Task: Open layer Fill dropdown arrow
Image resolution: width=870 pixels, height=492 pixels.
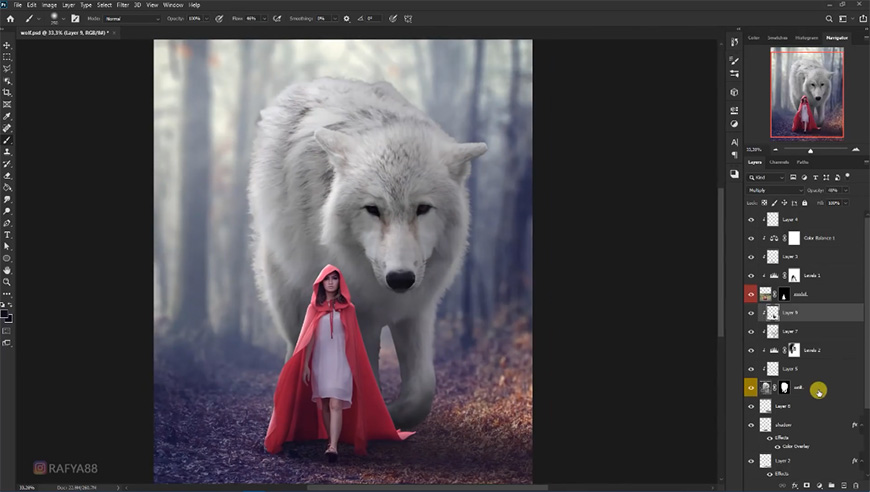Action: pyautogui.click(x=846, y=203)
